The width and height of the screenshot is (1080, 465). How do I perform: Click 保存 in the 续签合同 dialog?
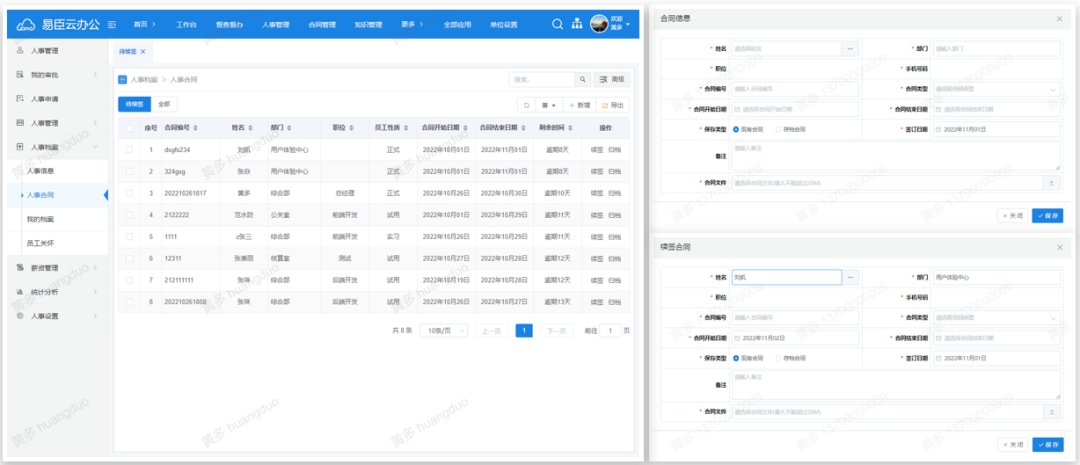(1048, 444)
